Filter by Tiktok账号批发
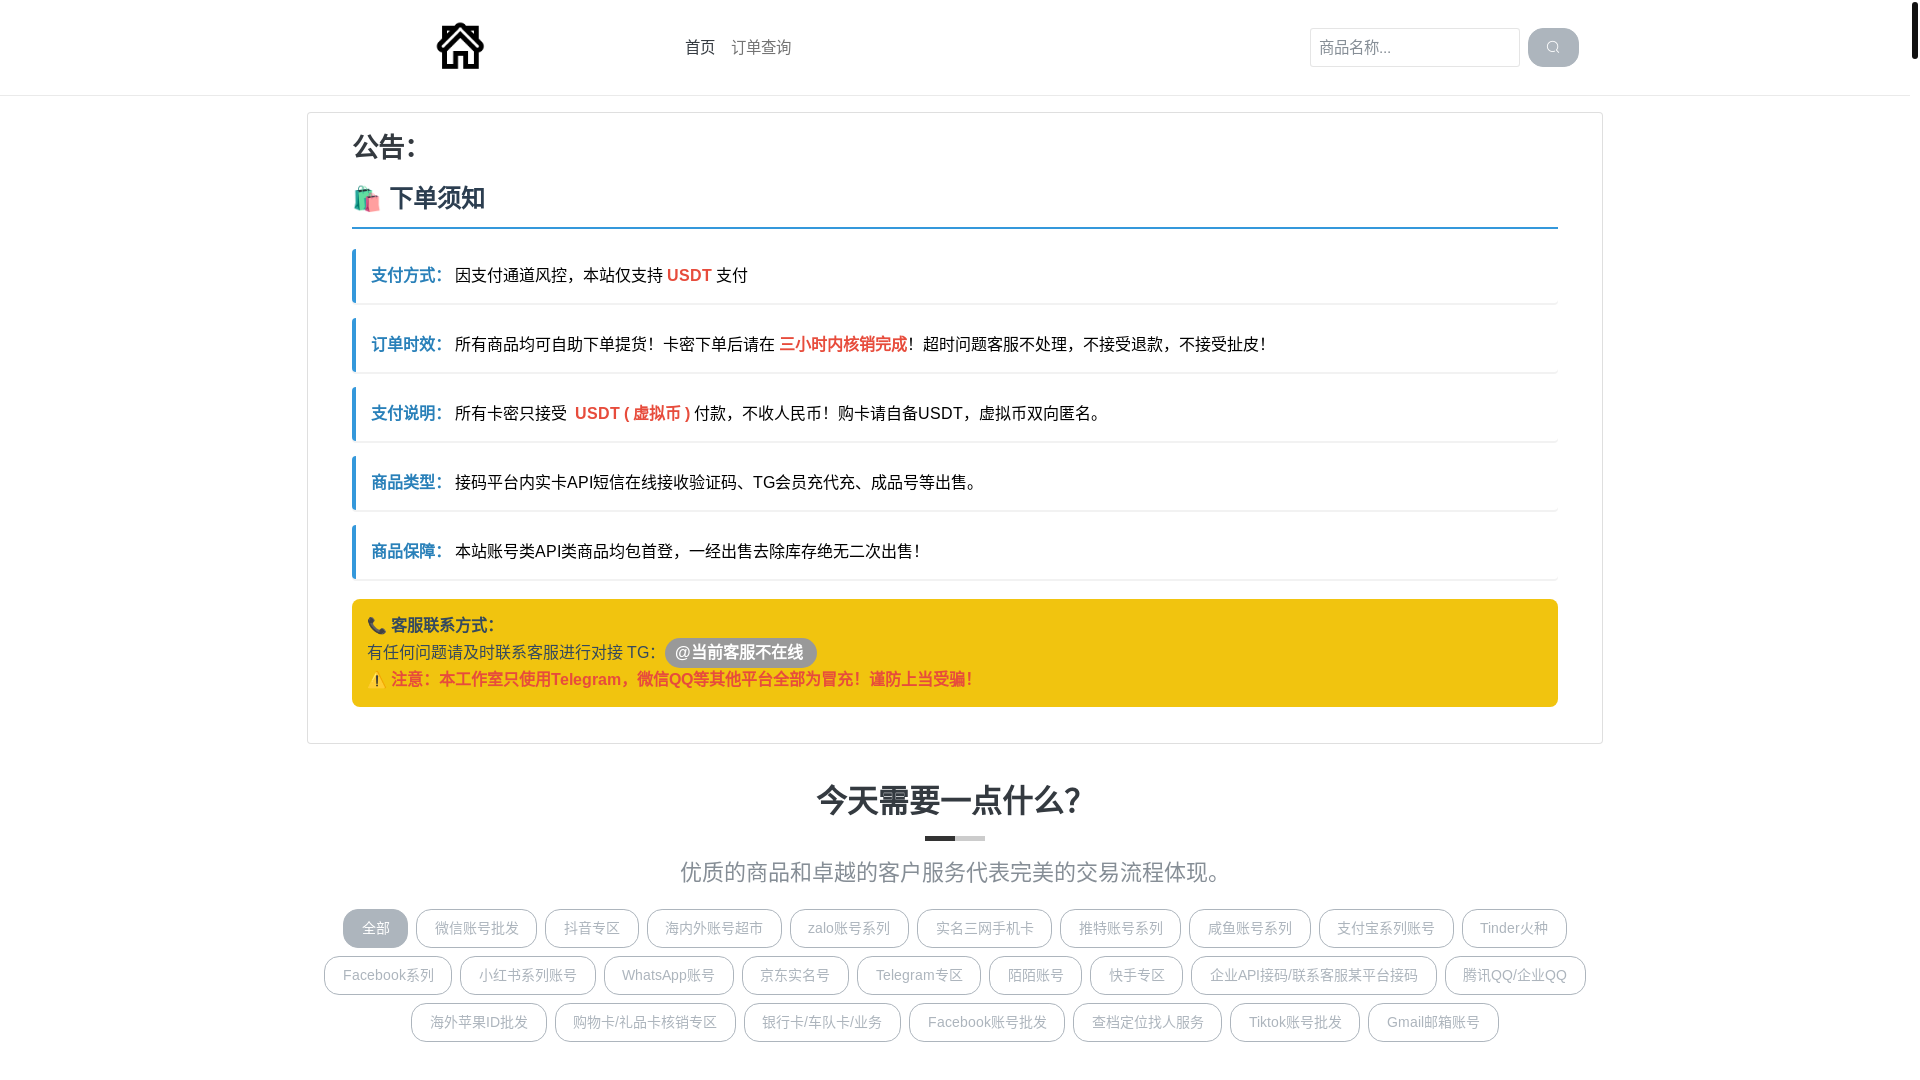Screen dimensions: 1920x1080 [x=1295, y=1022]
